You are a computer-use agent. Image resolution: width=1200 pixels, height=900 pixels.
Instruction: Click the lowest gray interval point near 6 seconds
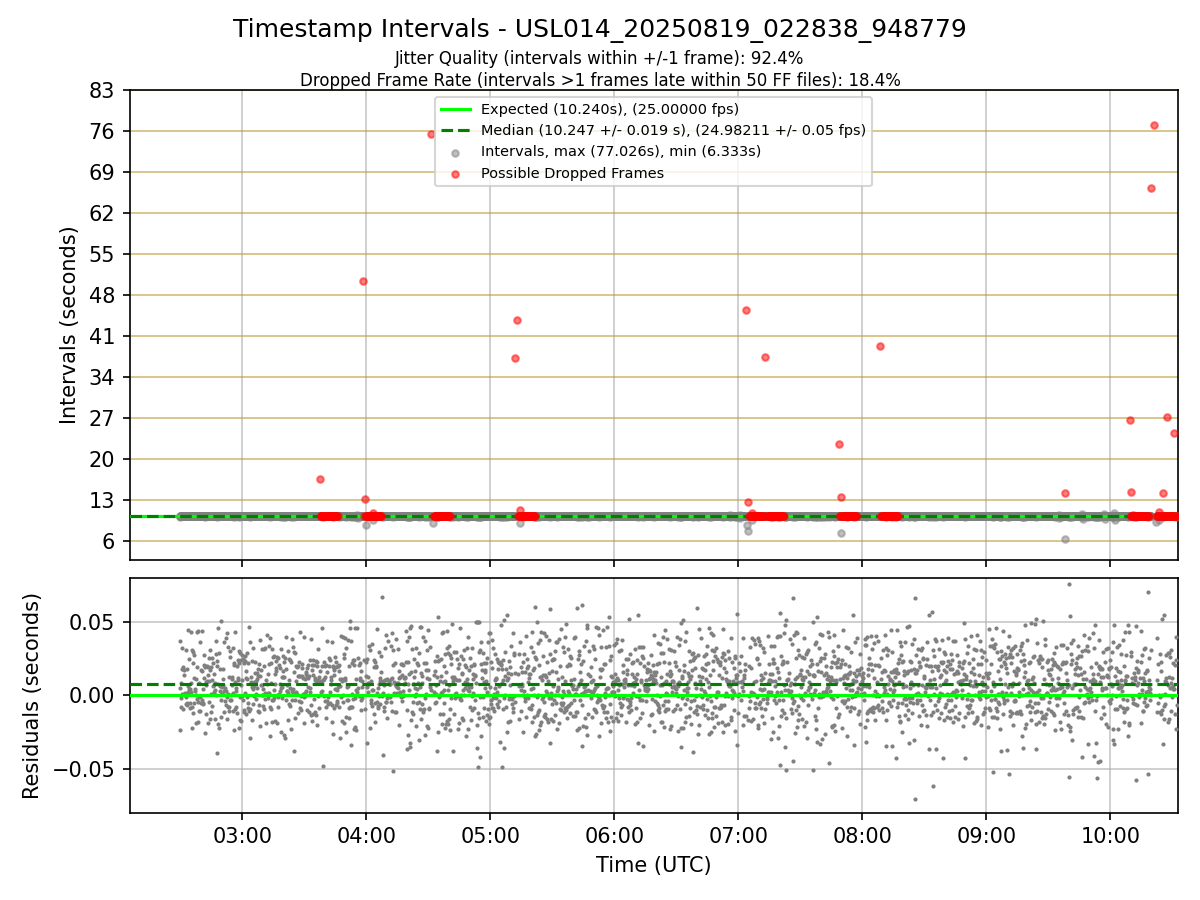click(x=1065, y=539)
